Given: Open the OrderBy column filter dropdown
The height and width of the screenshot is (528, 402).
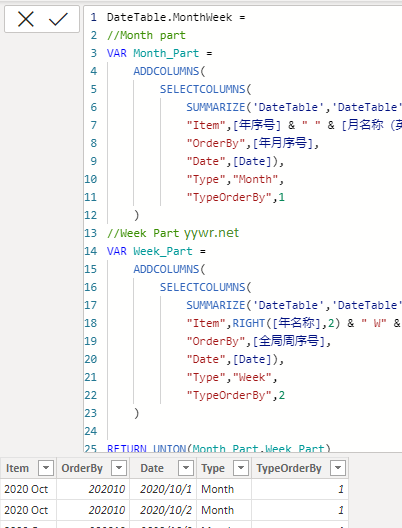Looking at the screenshot, I should (x=119, y=468).
